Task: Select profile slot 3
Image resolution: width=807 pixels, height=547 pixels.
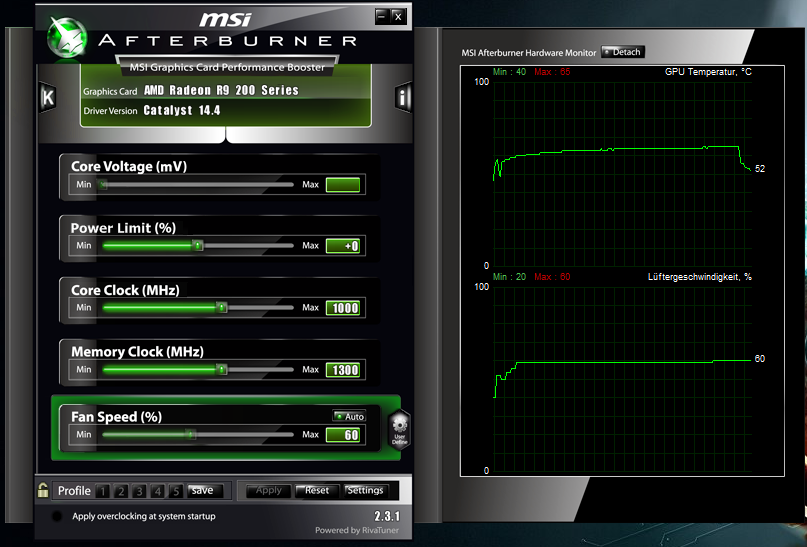Action: coord(139,491)
